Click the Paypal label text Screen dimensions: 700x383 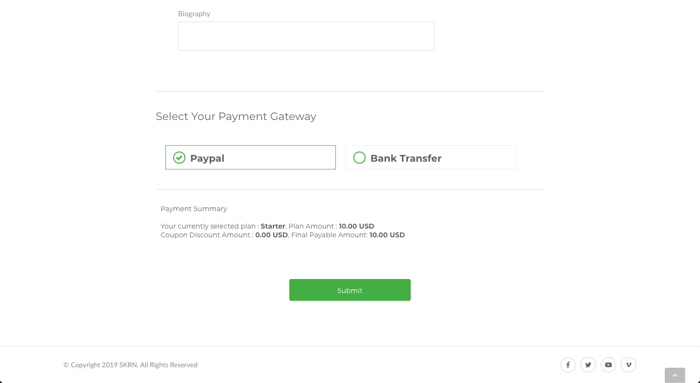click(207, 158)
